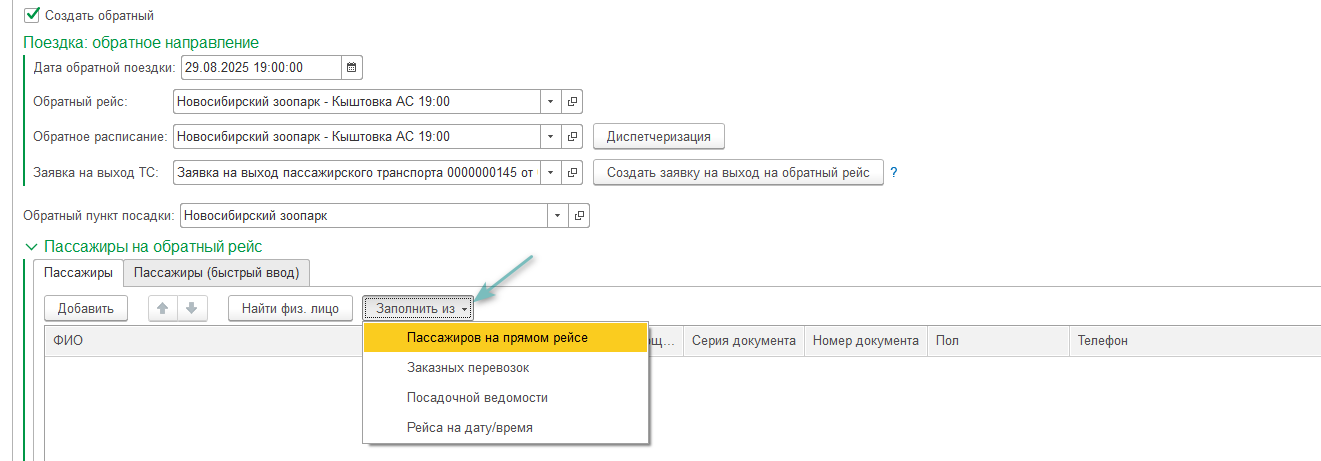The width and height of the screenshot is (1321, 461).
Task: Open the Заявка на выход ТС record icon
Action: point(573,173)
